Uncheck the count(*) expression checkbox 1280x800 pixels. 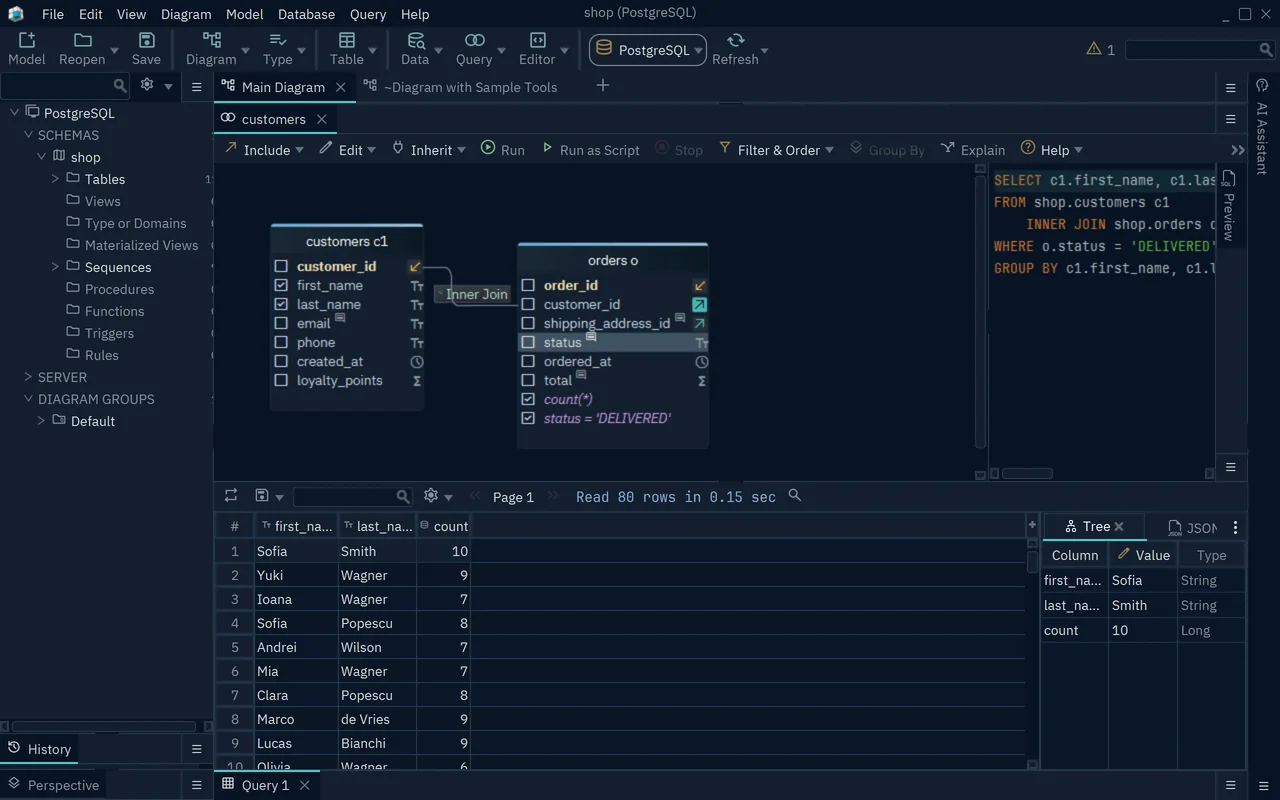click(x=528, y=399)
